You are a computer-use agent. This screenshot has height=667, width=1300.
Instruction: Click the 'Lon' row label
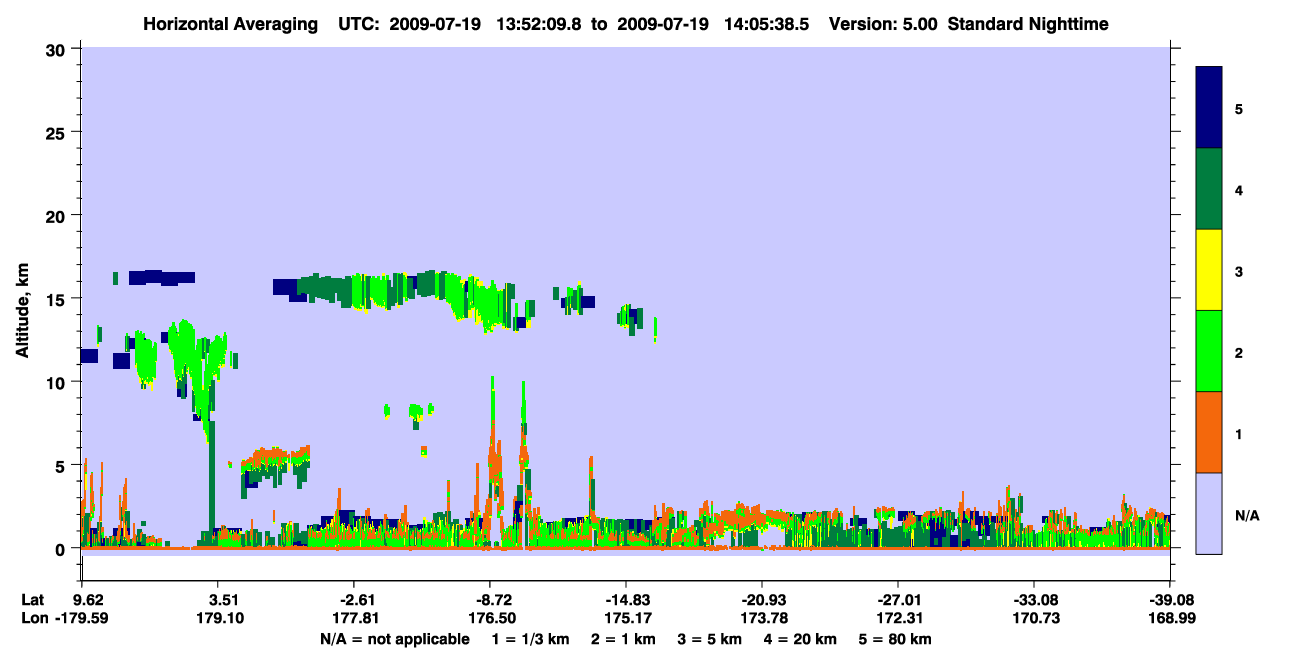(34, 619)
